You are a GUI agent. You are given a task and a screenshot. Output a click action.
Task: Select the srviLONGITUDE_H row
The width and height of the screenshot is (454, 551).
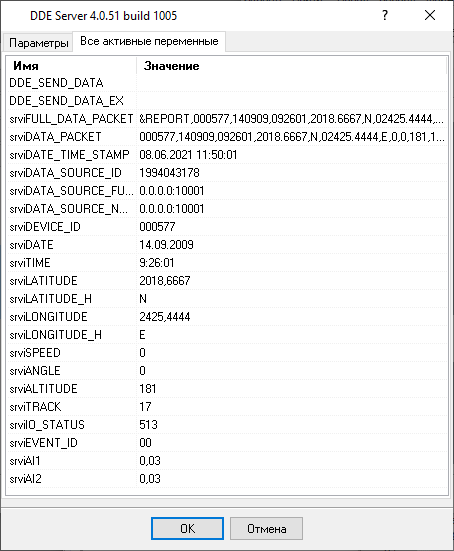pyautogui.click(x=227, y=335)
